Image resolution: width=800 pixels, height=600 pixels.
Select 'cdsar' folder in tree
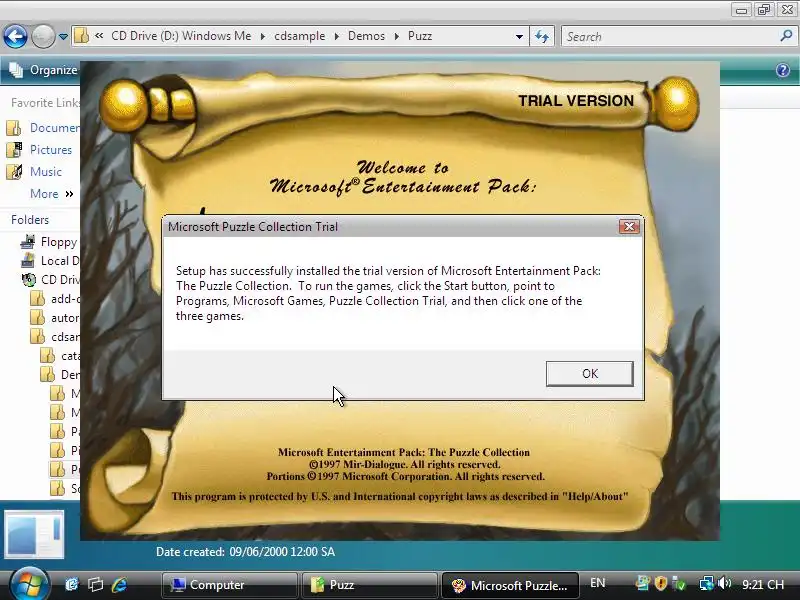click(55, 337)
